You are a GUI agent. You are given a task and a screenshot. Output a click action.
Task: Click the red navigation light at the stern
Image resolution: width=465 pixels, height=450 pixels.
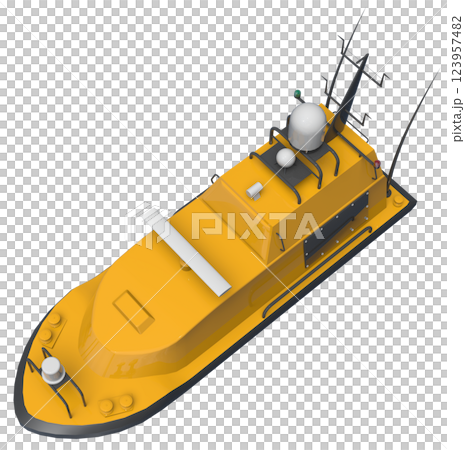(377, 164)
